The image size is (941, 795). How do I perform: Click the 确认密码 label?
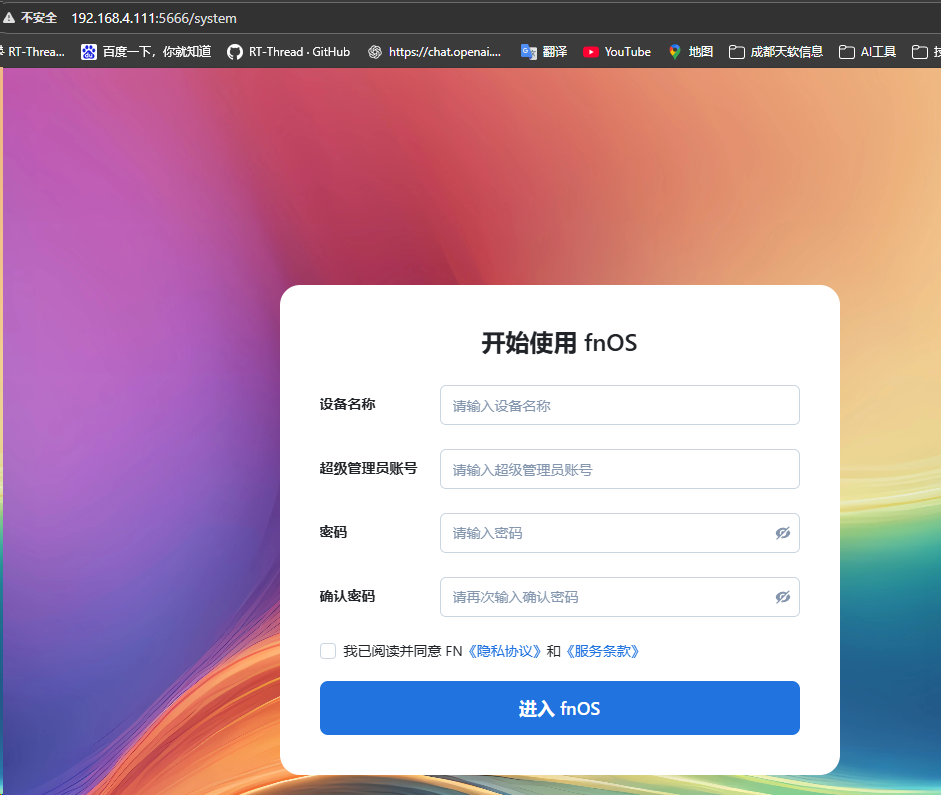347,596
